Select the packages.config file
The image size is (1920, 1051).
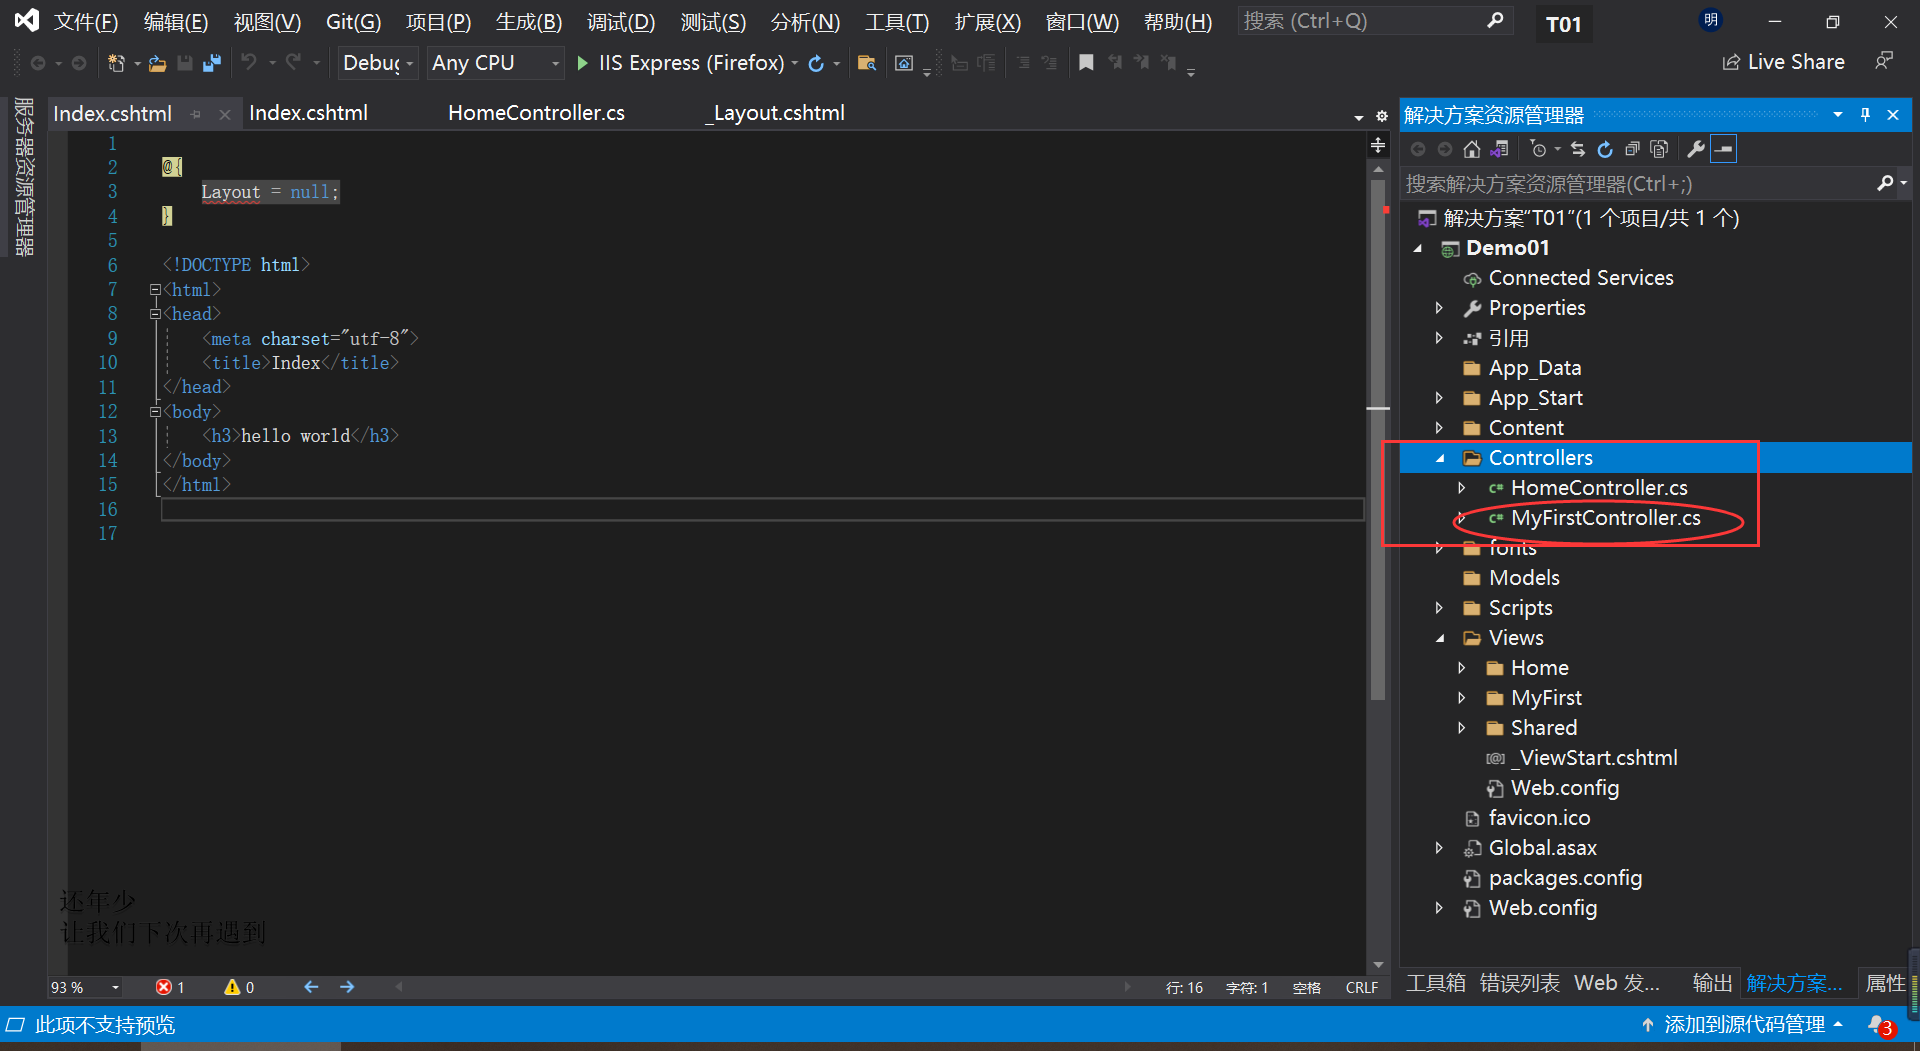1564,878
